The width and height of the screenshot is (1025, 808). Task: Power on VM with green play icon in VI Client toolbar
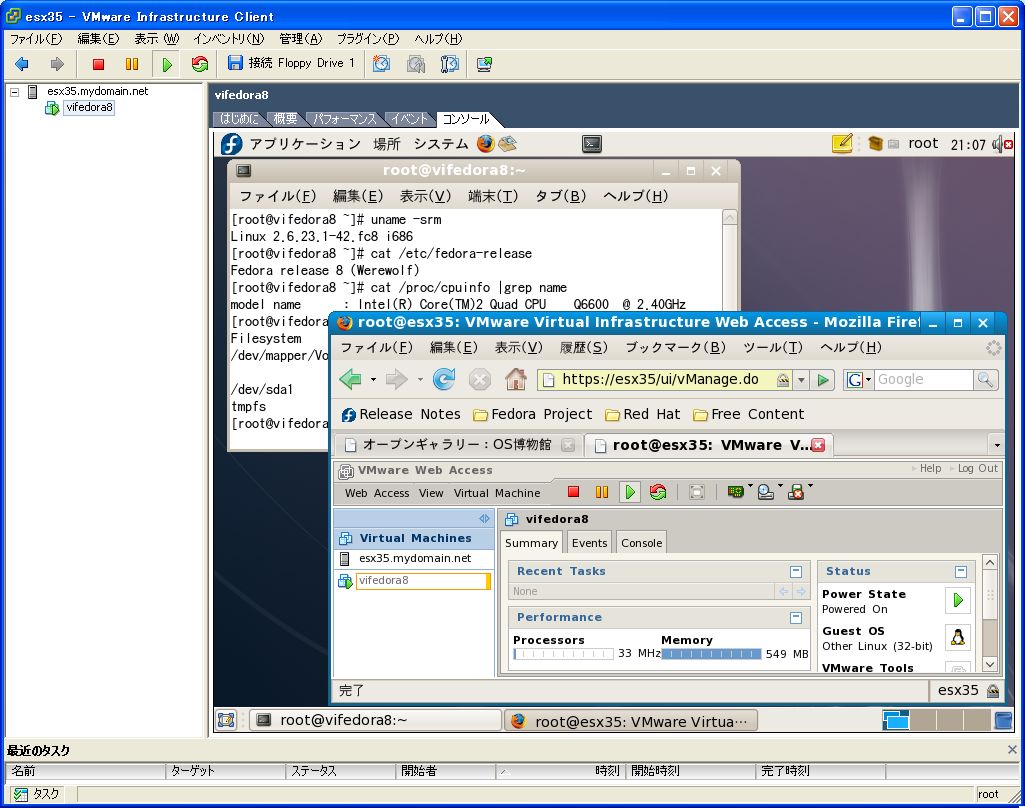(167, 64)
